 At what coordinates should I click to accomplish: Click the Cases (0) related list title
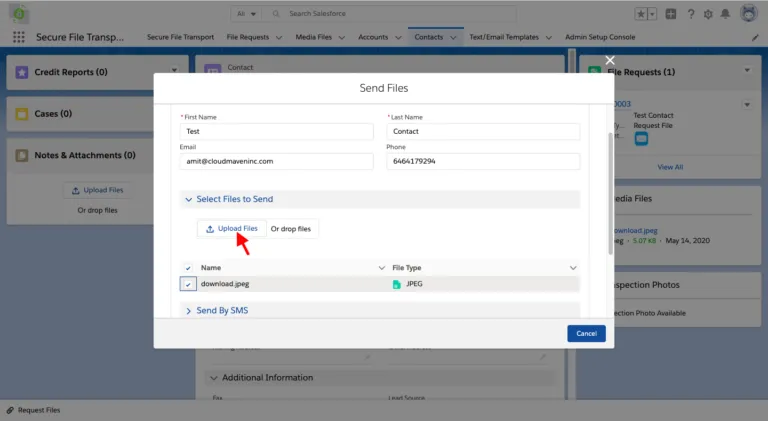pyautogui.click(x=53, y=114)
